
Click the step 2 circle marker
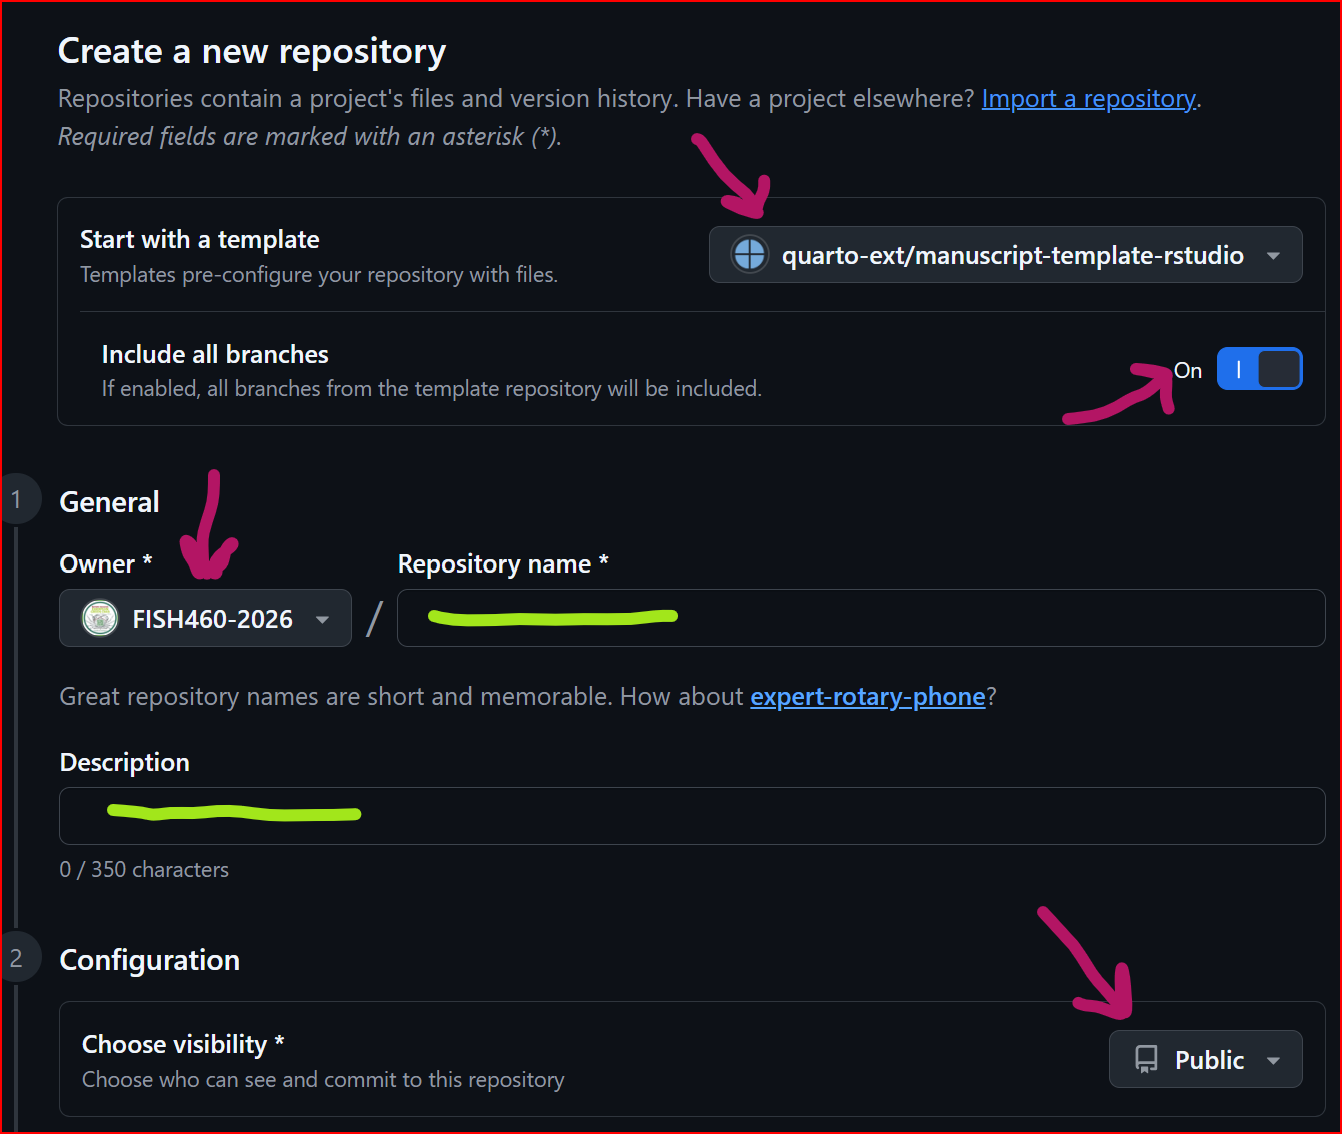point(17,958)
